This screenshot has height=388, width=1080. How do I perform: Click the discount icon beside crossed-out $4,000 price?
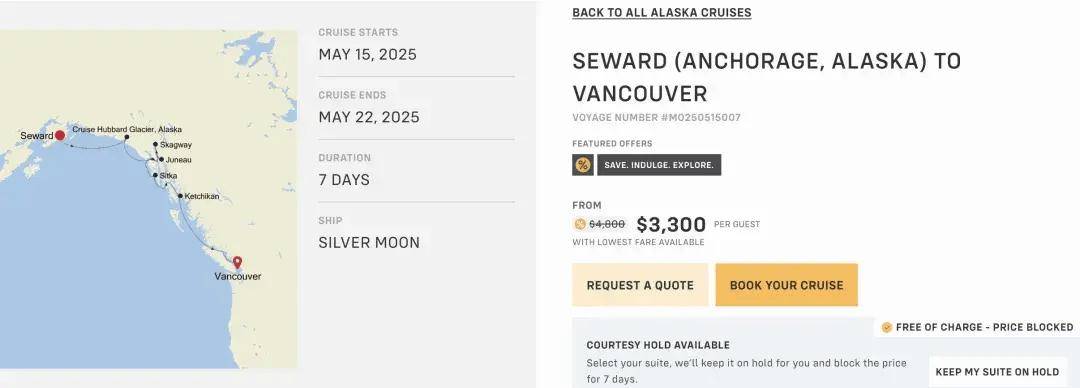point(579,224)
